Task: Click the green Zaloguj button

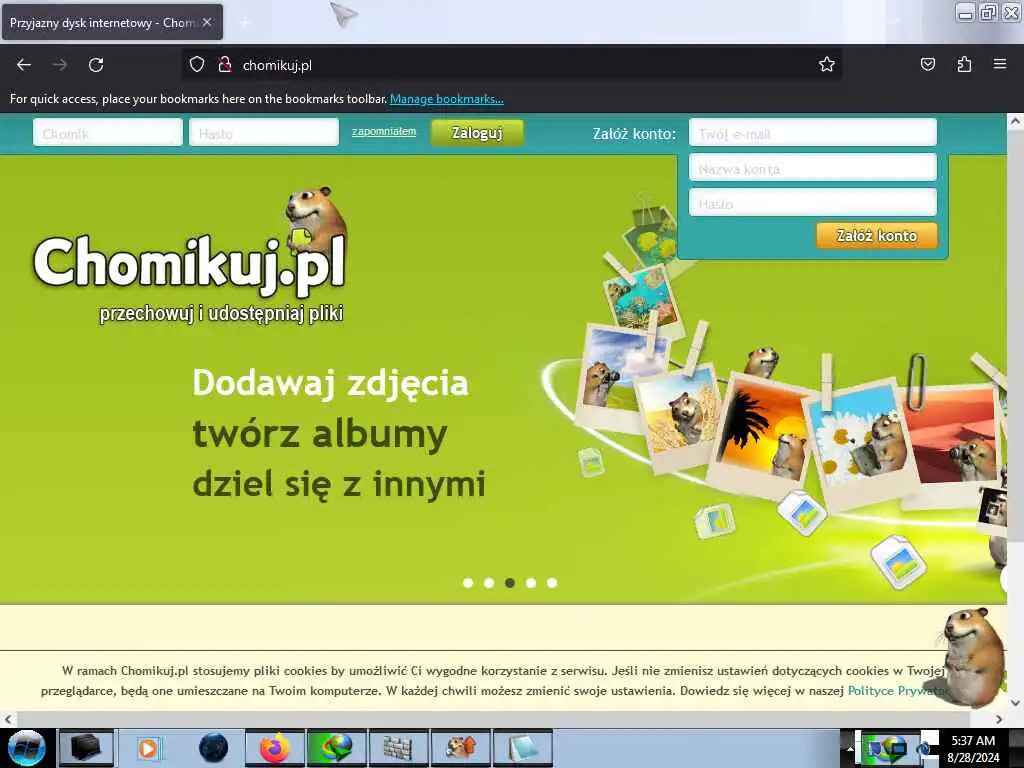Action: [x=477, y=133]
